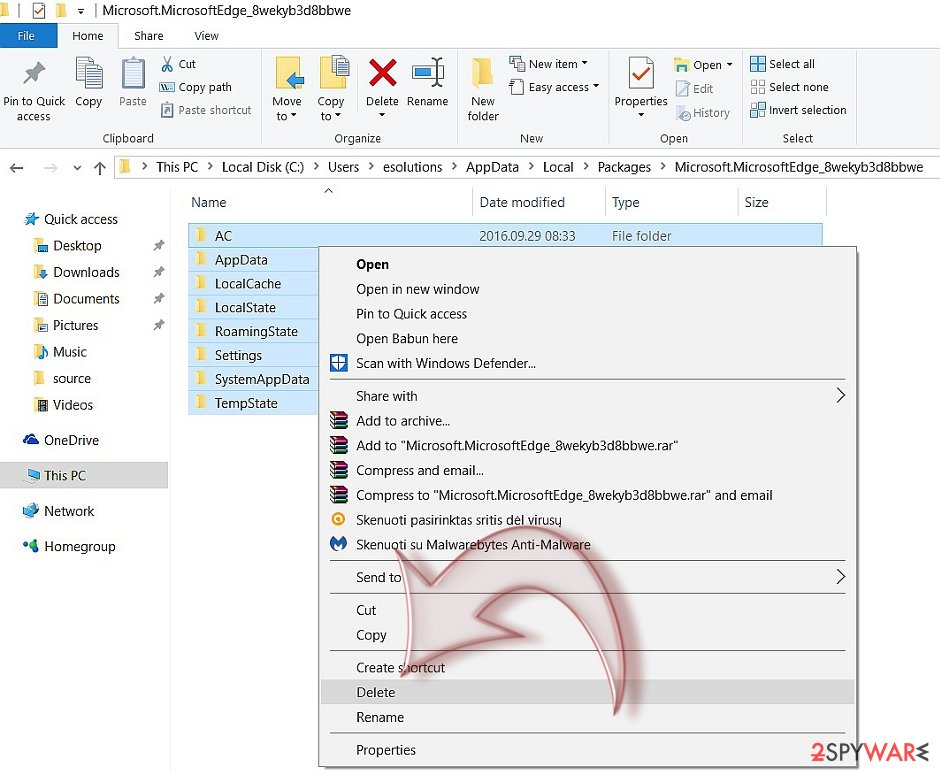This screenshot has height=772, width=940.
Task: Expand the Open button dropdown arrow
Action: pos(730,64)
